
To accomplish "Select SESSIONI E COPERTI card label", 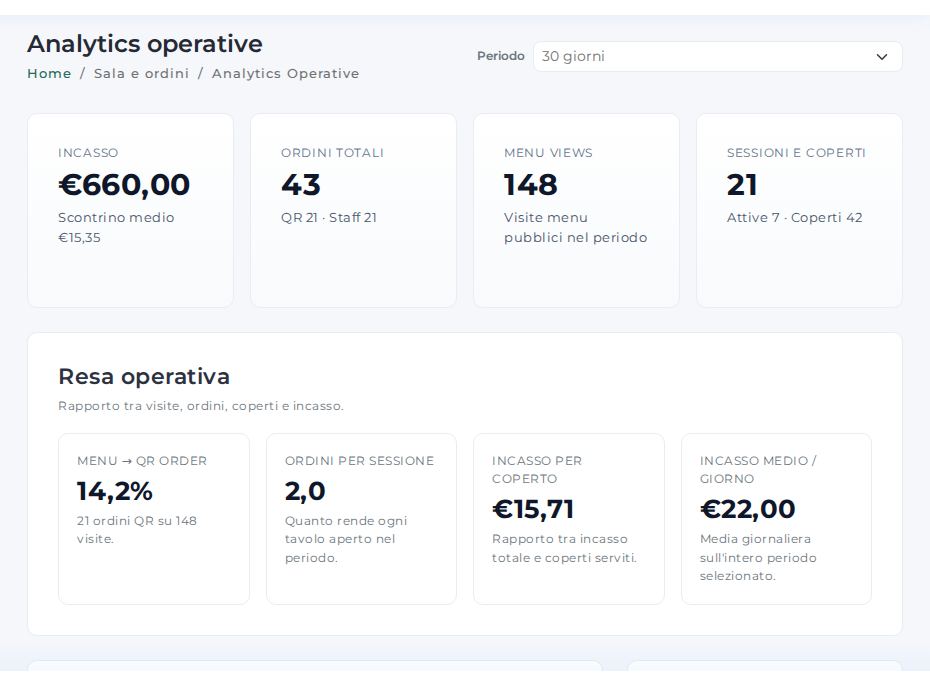I will 796,153.
